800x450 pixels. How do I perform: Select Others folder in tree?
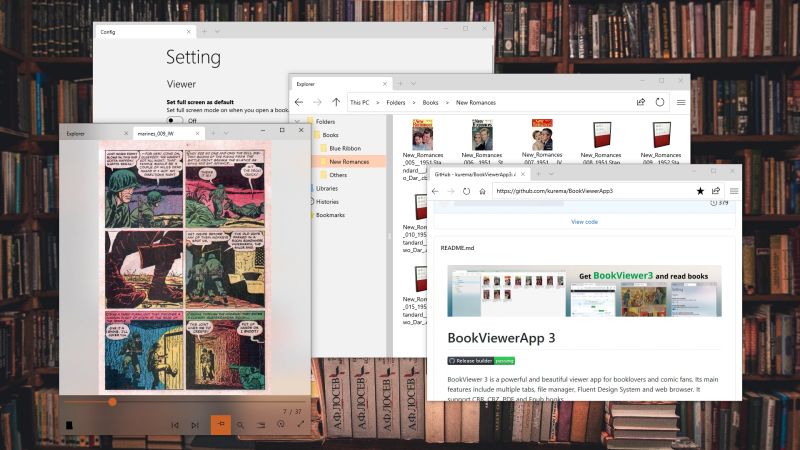click(338, 175)
